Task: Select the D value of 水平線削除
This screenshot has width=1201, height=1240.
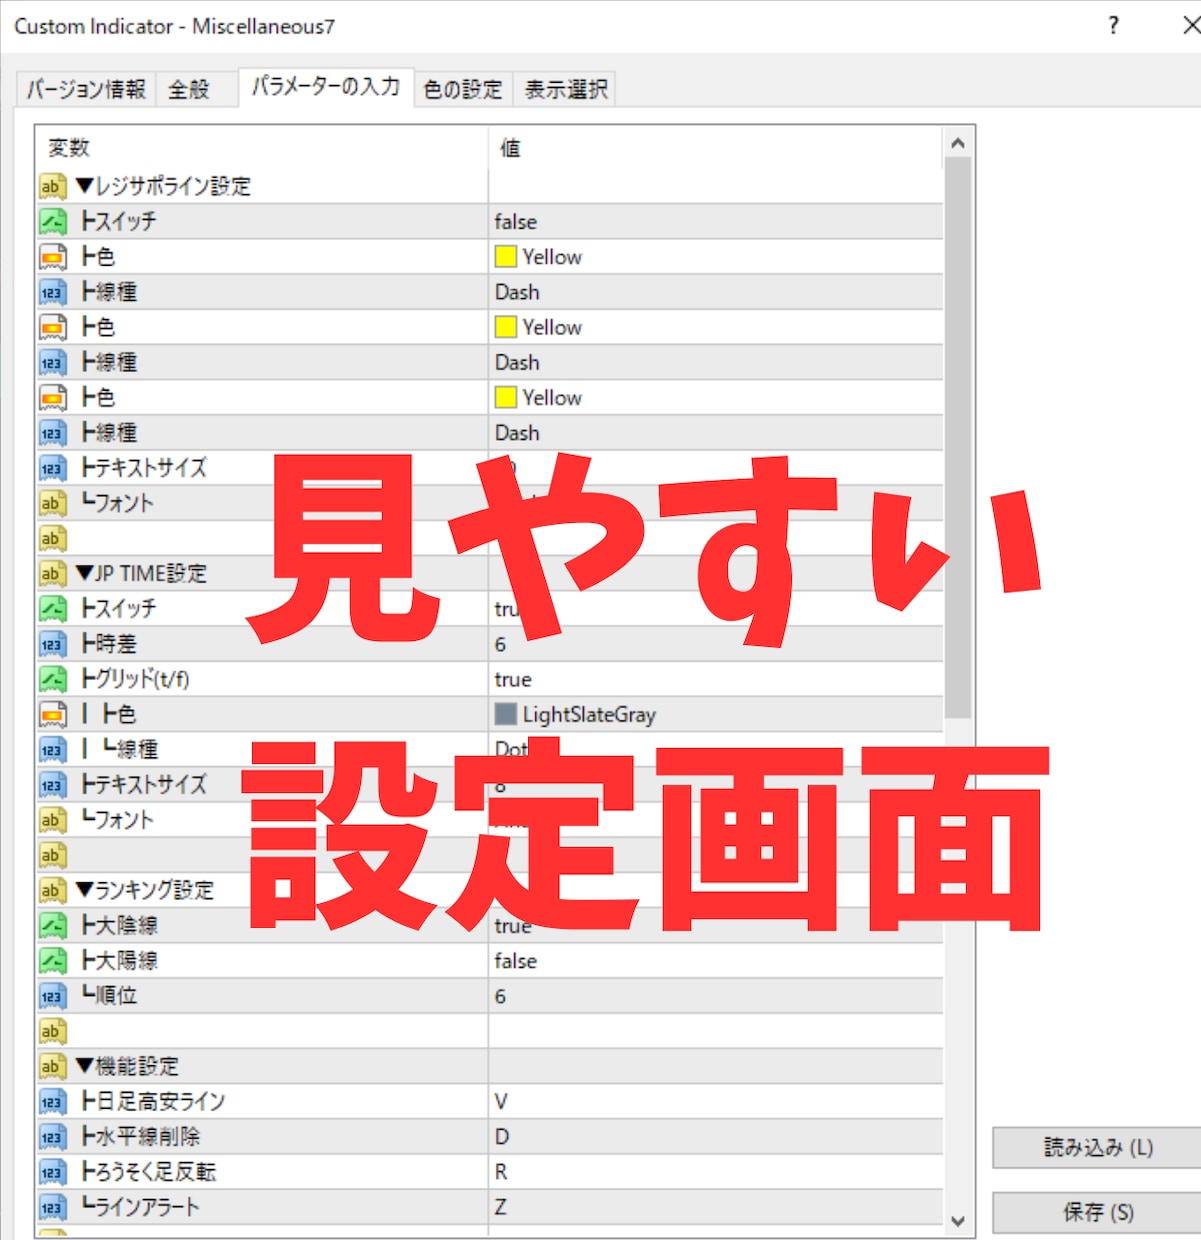Action: pyautogui.click(x=502, y=1137)
